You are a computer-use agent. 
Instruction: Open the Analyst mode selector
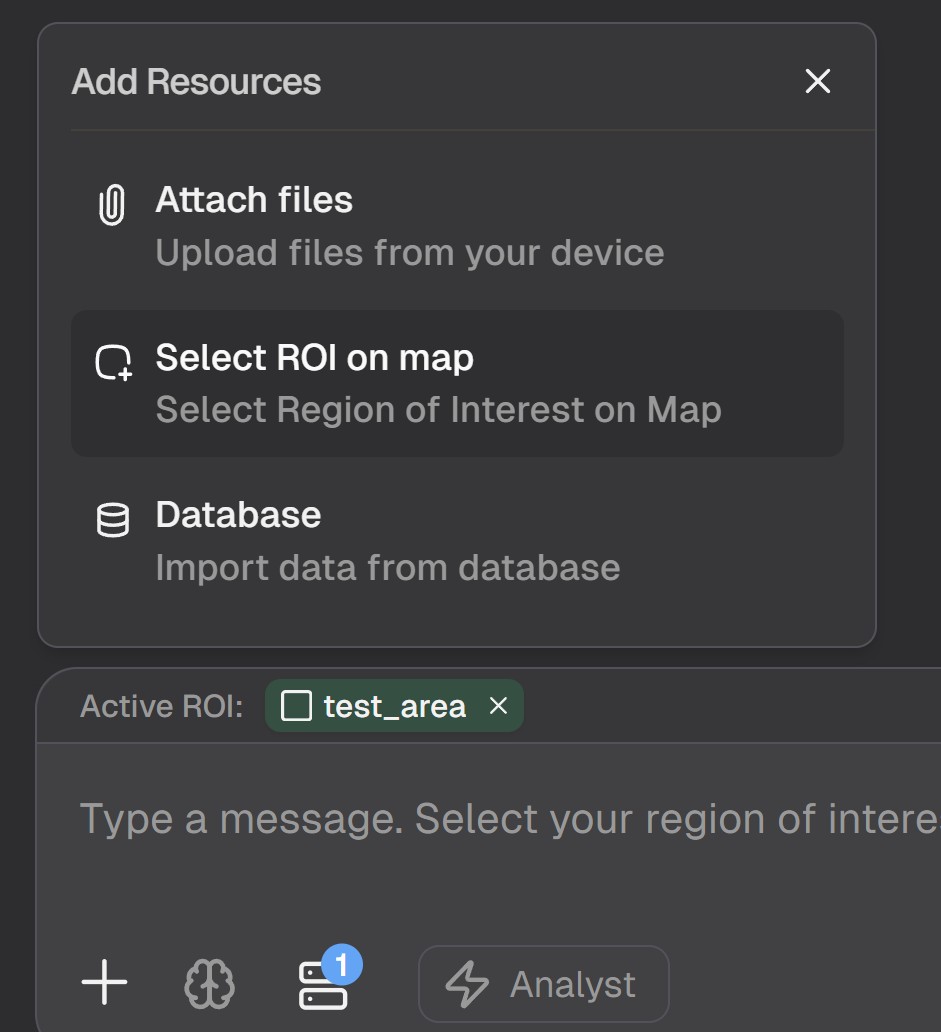tap(544, 984)
